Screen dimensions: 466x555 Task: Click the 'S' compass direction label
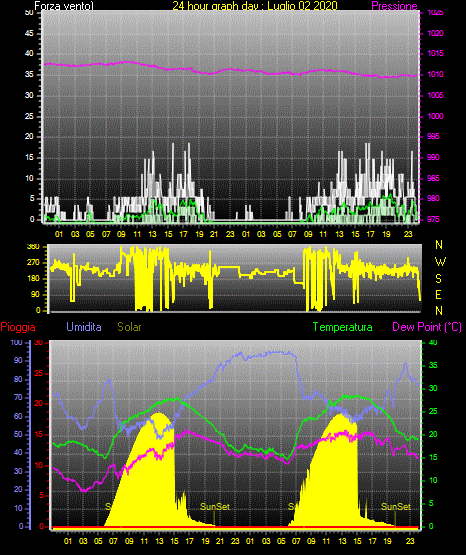[438, 279]
